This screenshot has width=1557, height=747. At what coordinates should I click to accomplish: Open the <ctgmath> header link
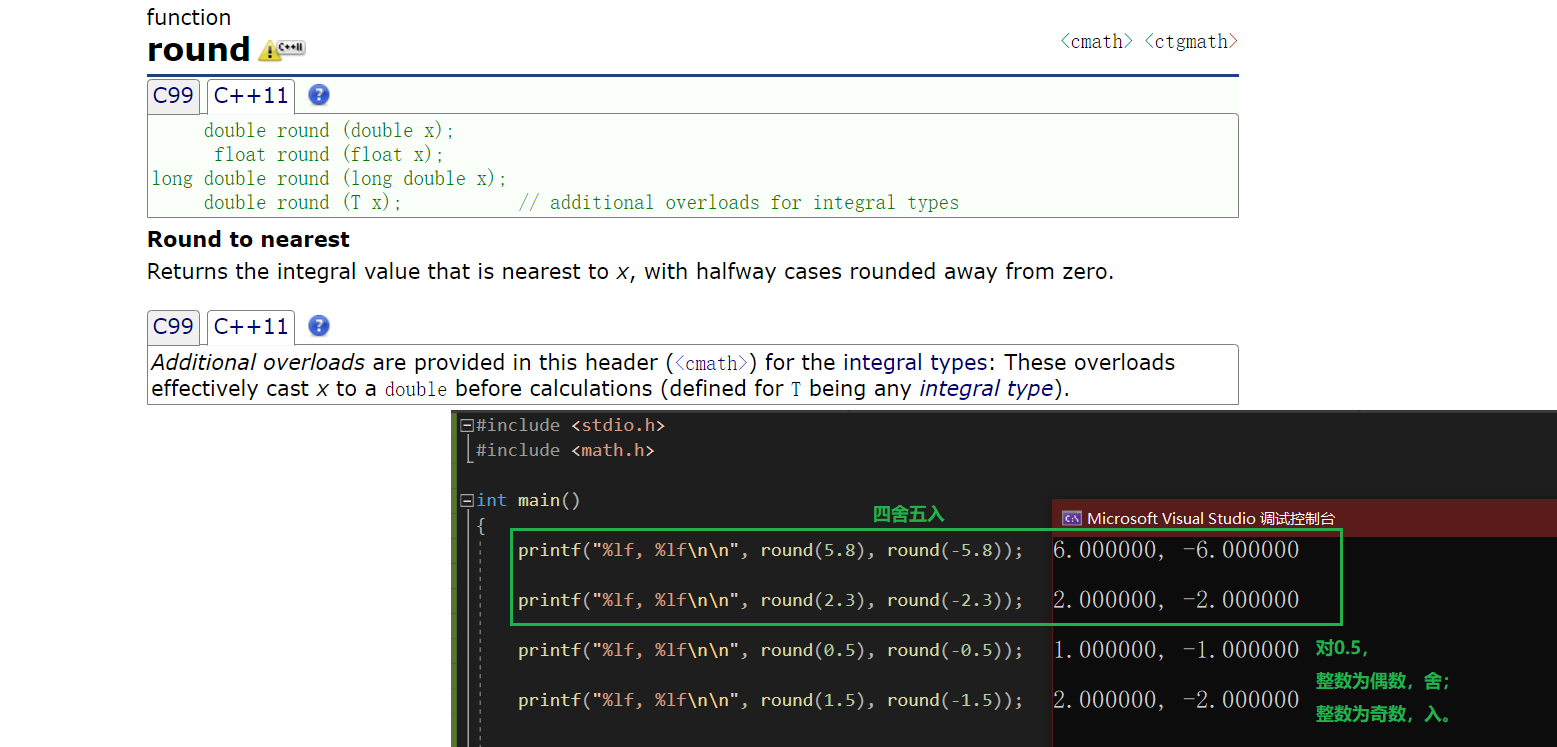point(1191,41)
